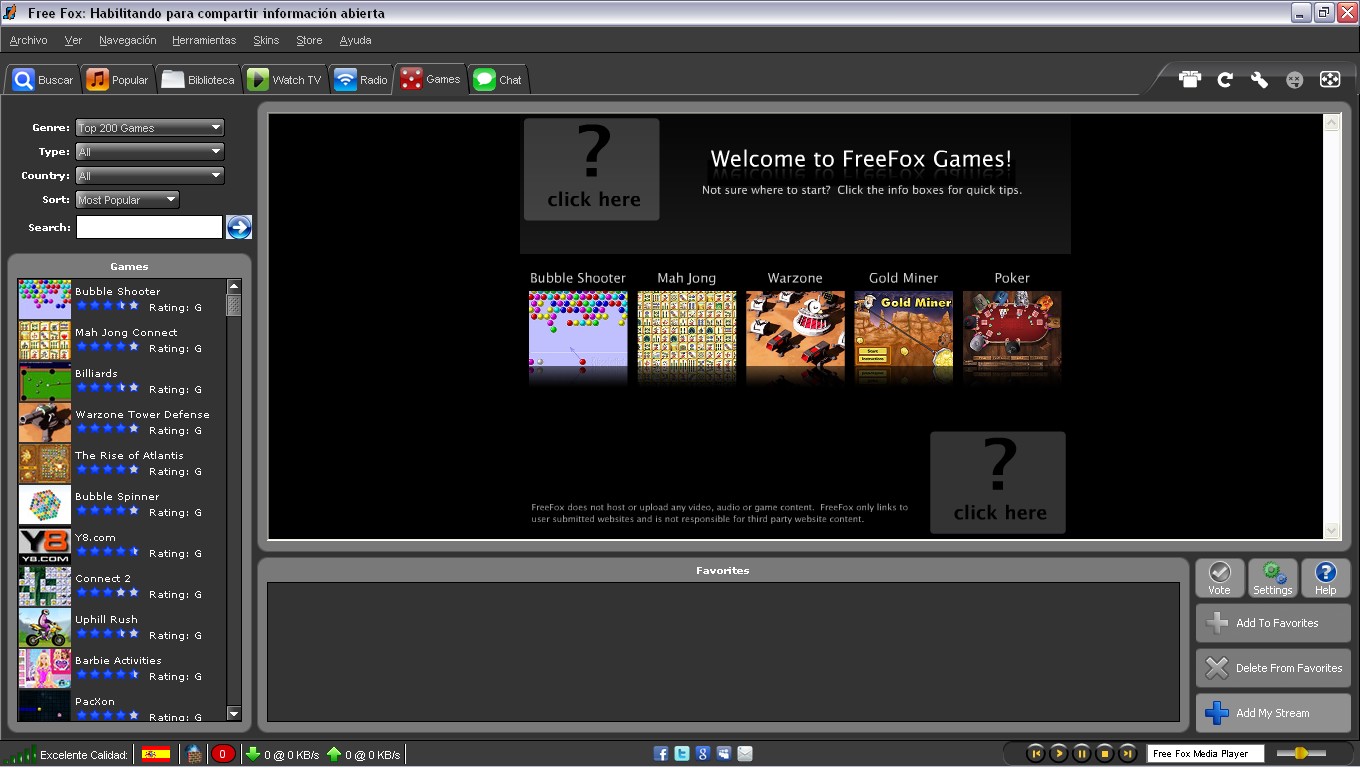This screenshot has height=768, width=1360.
Task: Stop the media player
Action: click(x=1105, y=753)
